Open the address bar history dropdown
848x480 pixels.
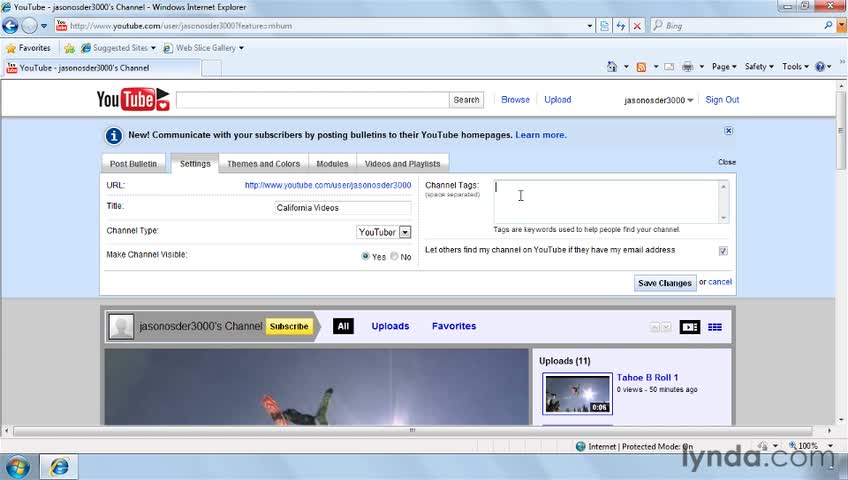[589, 26]
